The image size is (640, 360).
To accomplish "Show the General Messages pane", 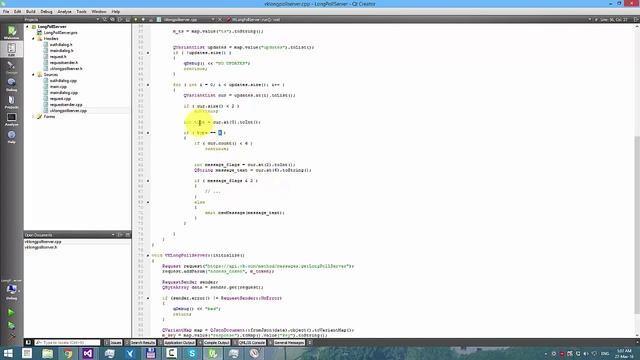I will [x=287, y=343].
